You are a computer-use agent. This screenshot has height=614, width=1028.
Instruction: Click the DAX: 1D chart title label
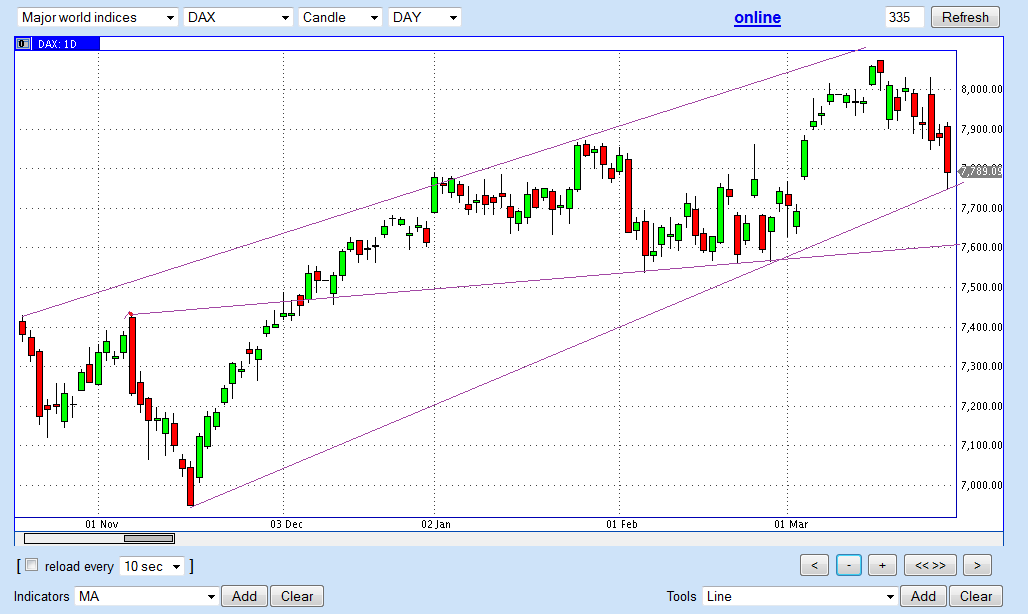tap(57, 44)
